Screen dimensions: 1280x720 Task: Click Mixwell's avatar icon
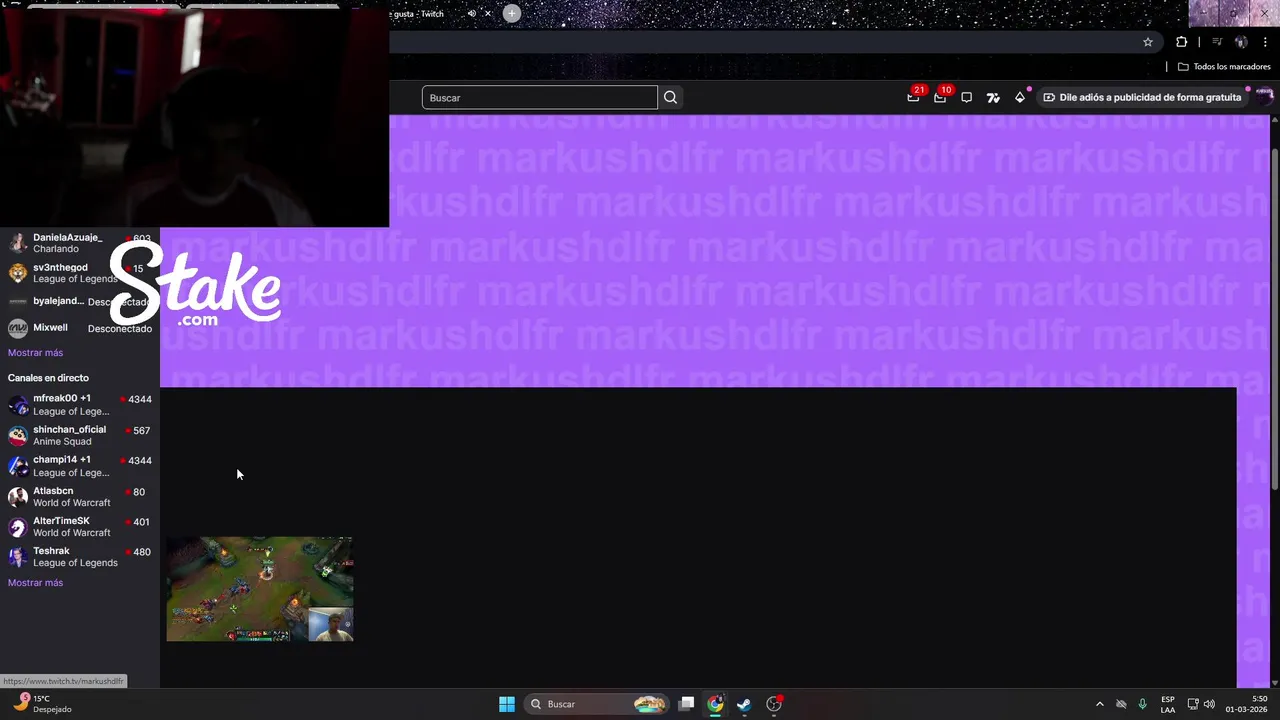click(18, 328)
